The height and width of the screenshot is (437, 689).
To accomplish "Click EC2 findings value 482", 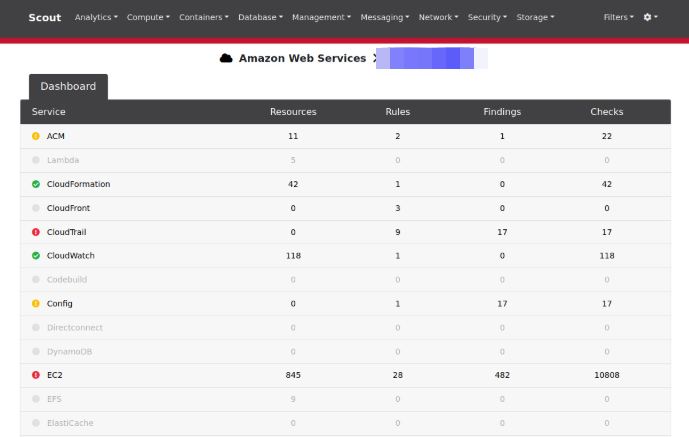I will [502, 375].
